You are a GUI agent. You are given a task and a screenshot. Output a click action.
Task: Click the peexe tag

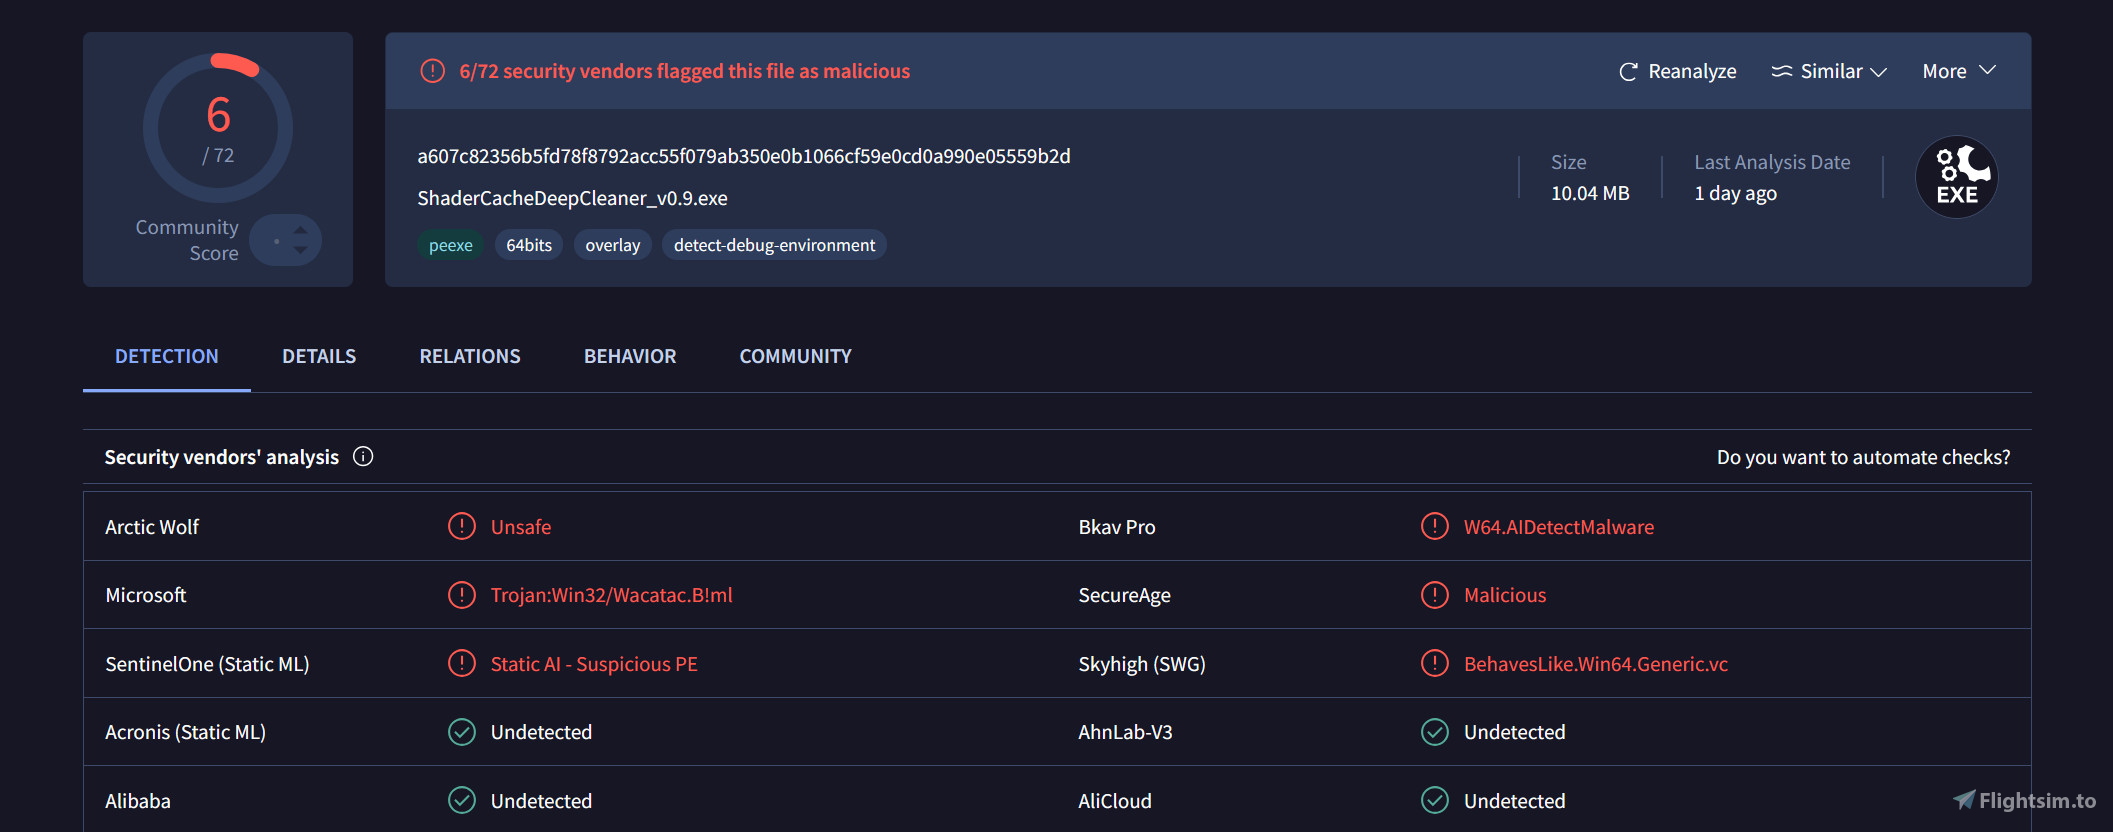(x=450, y=245)
